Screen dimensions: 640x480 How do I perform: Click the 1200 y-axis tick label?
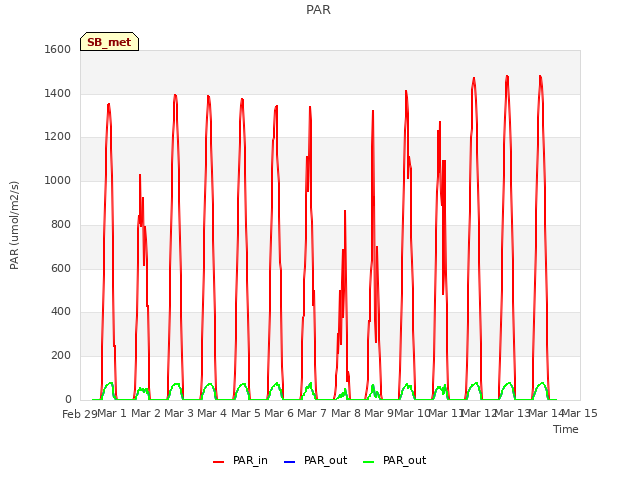[x=58, y=137]
